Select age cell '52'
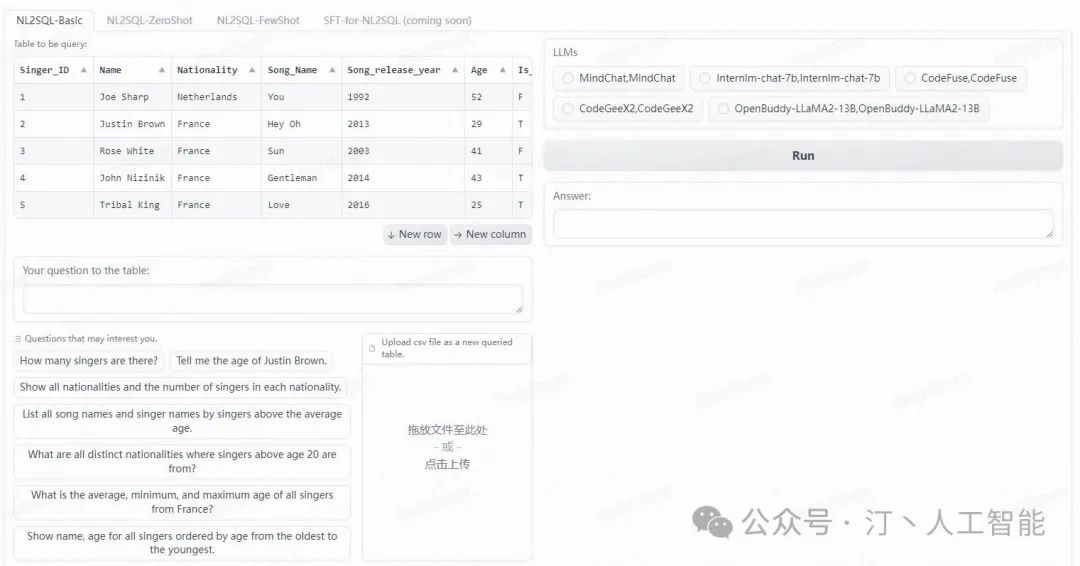 point(488,97)
